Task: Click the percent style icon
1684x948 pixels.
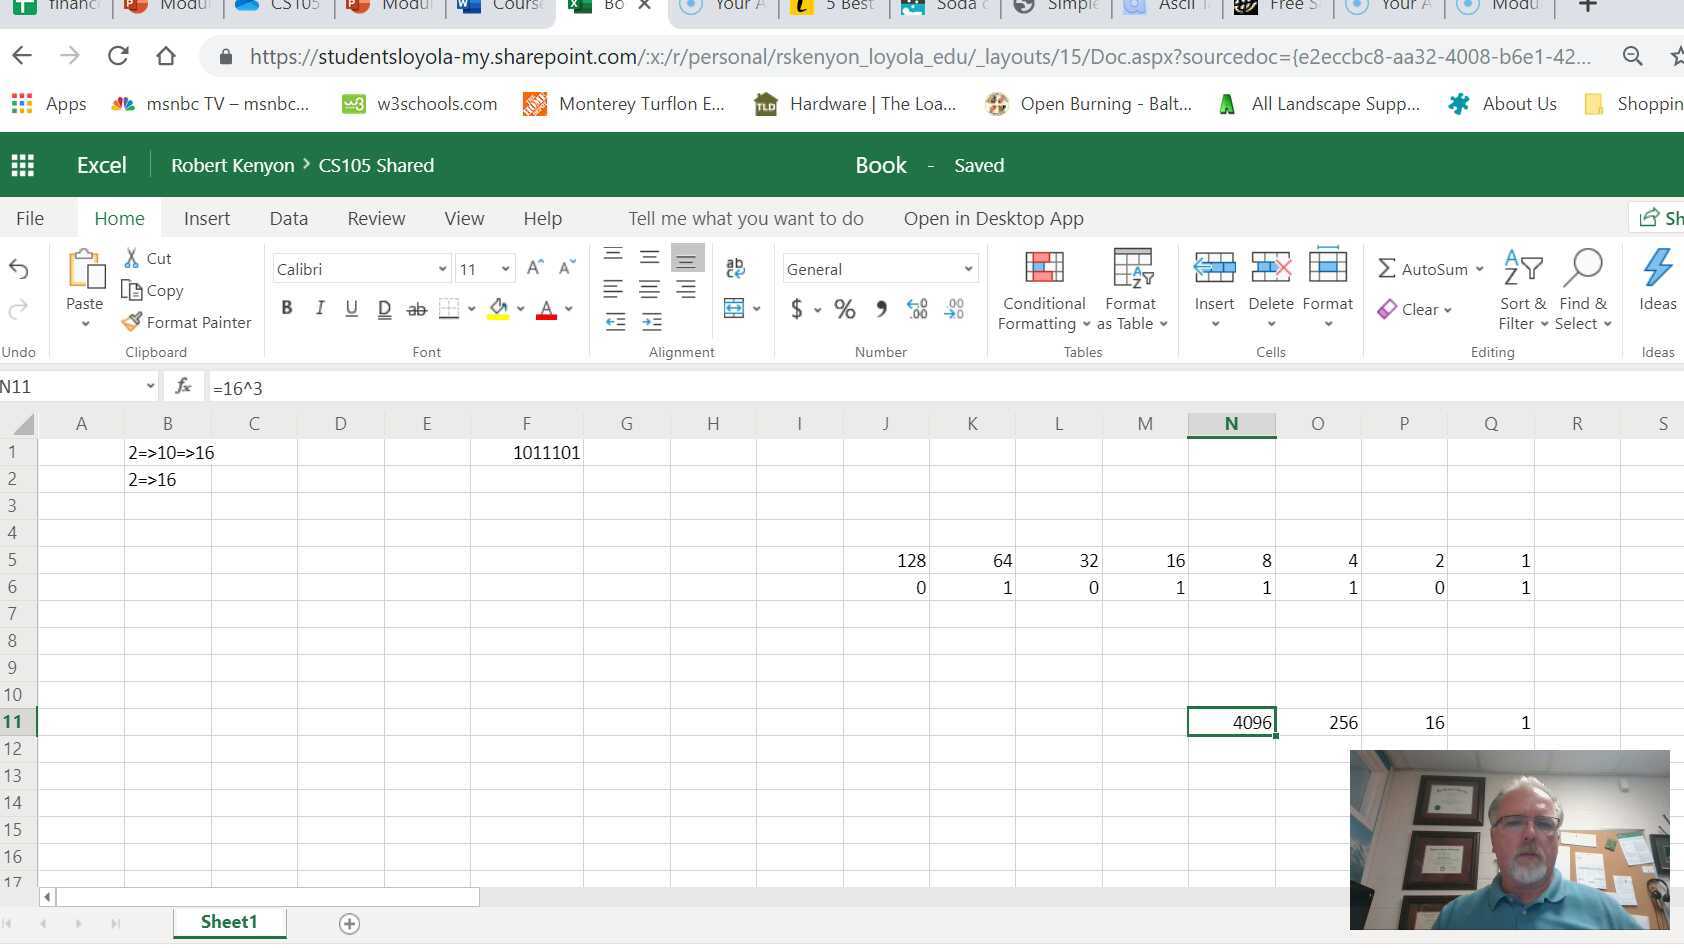Action: 845,309
